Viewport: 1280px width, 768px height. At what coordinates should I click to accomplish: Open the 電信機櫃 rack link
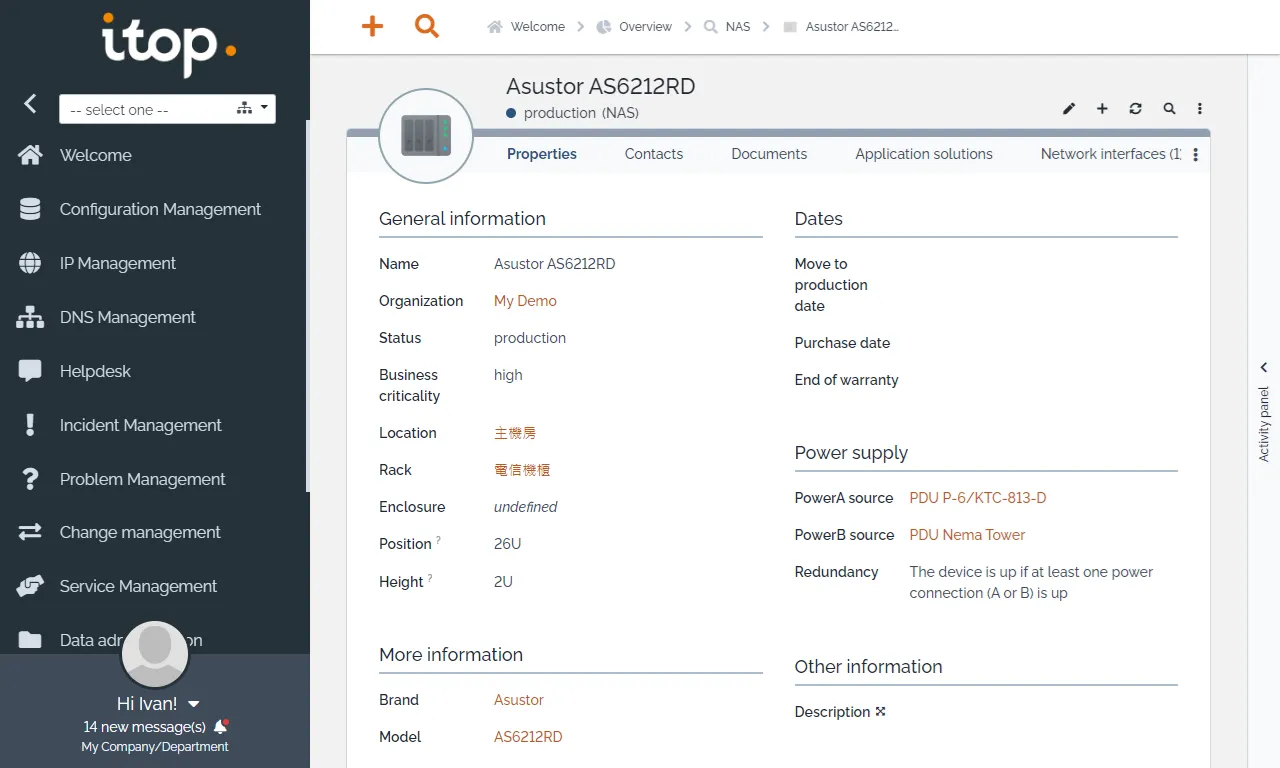click(x=522, y=470)
